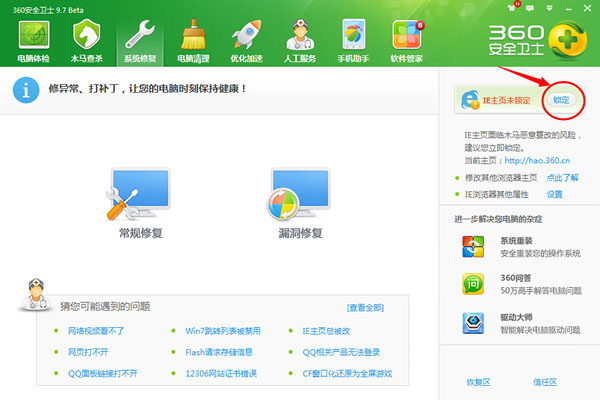Minimize the 360安全卫士 window

point(569,8)
